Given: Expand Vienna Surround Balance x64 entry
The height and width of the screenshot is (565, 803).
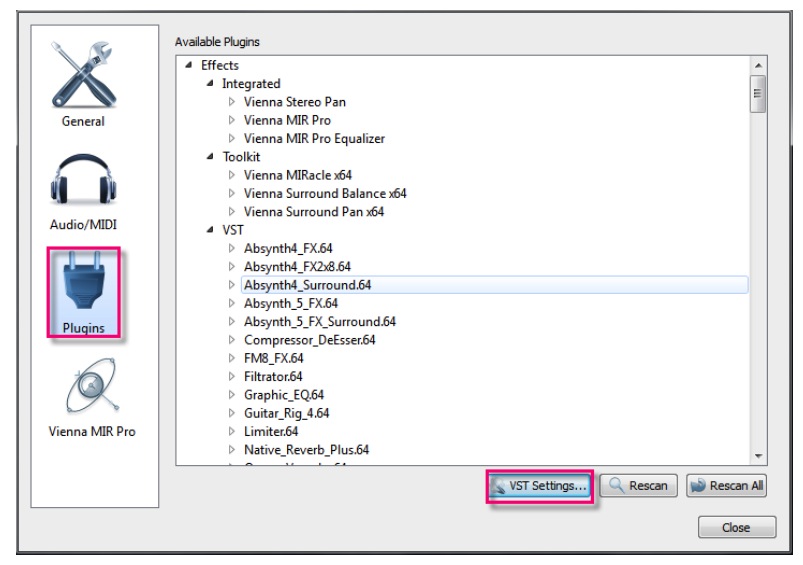Looking at the screenshot, I should pos(231,193).
